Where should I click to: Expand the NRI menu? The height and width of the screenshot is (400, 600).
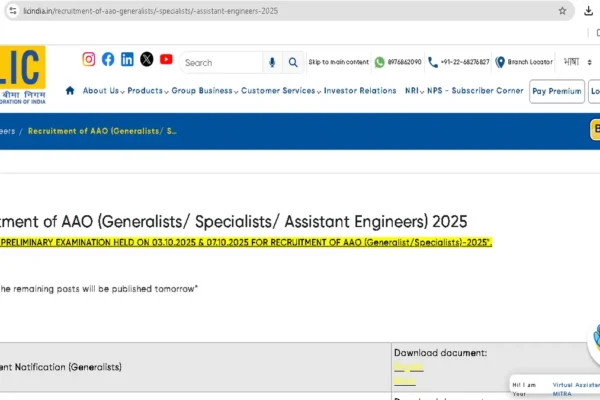click(414, 91)
